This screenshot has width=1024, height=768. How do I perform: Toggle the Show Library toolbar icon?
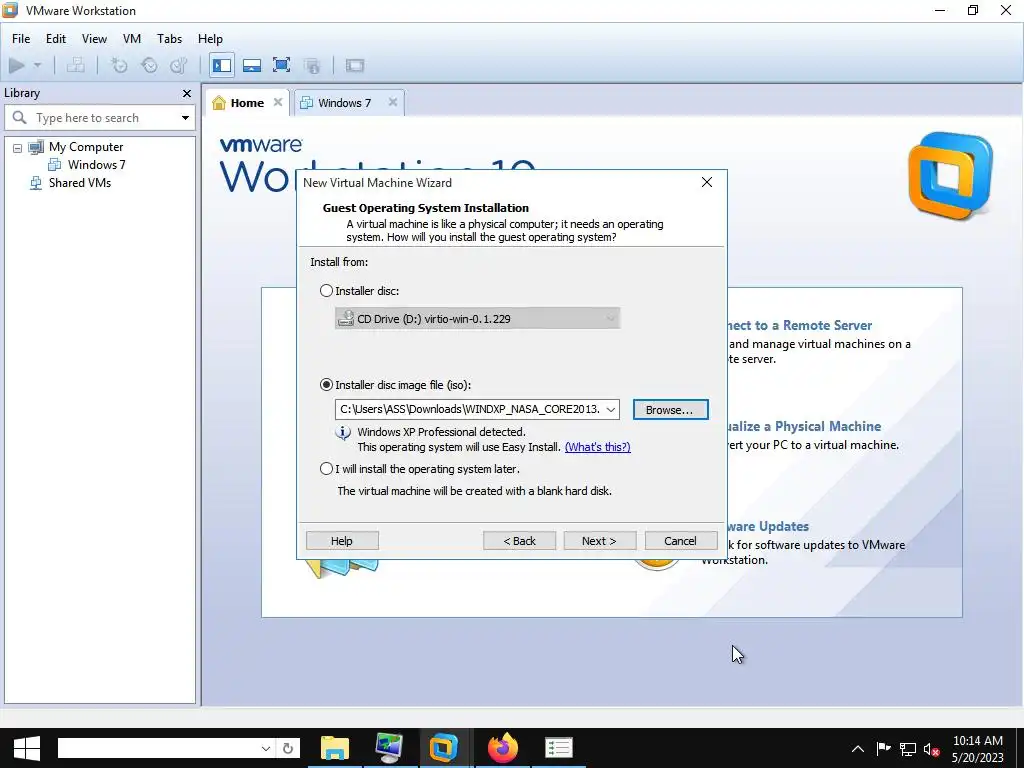[222, 65]
